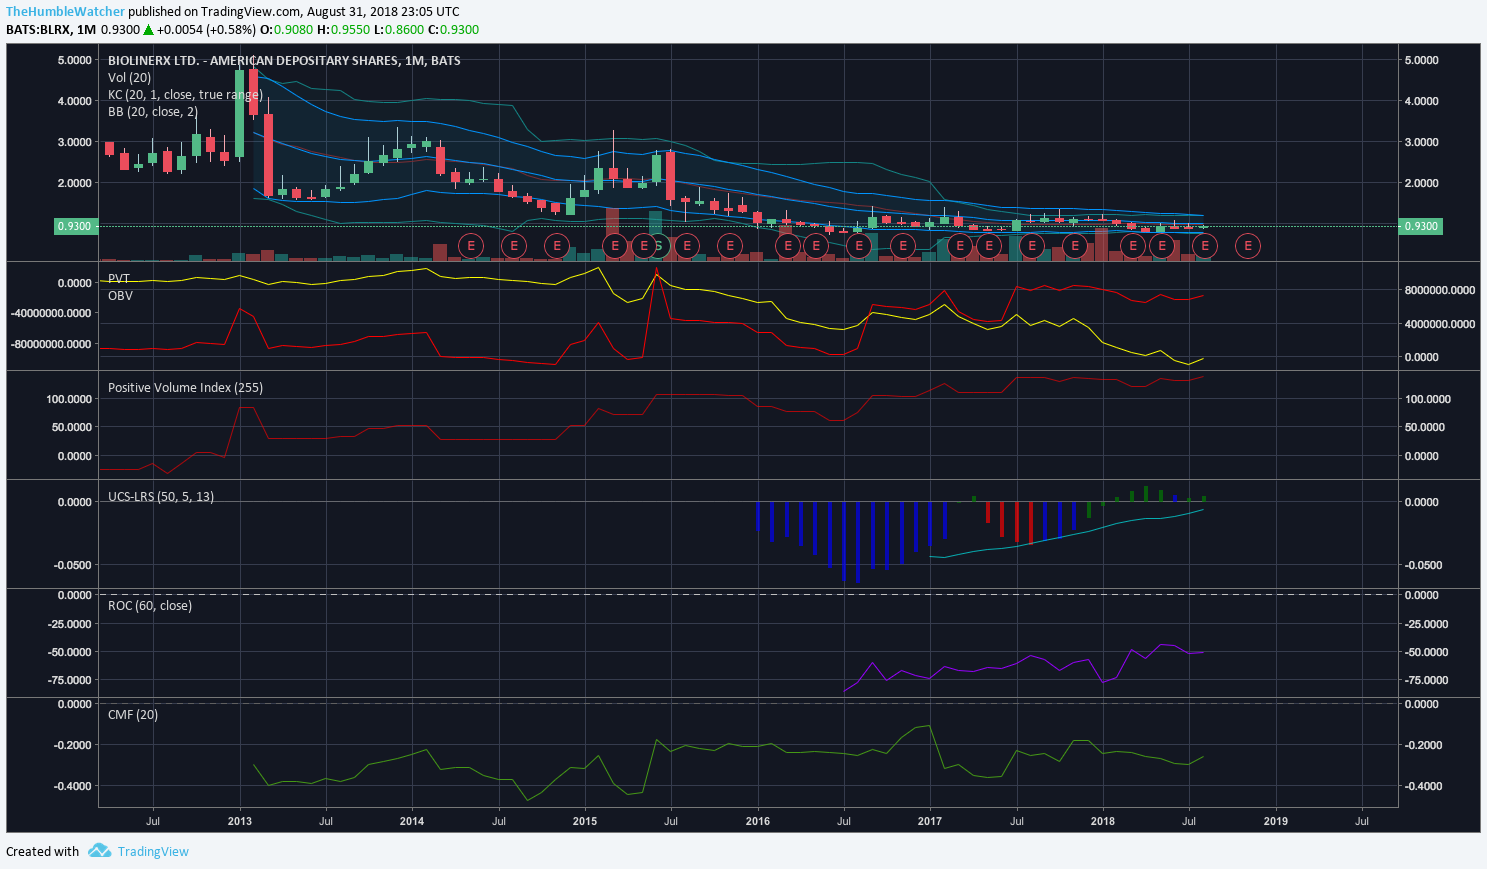Click the 2019 label on time axis
Screen dimensions: 1487x869
(1276, 821)
